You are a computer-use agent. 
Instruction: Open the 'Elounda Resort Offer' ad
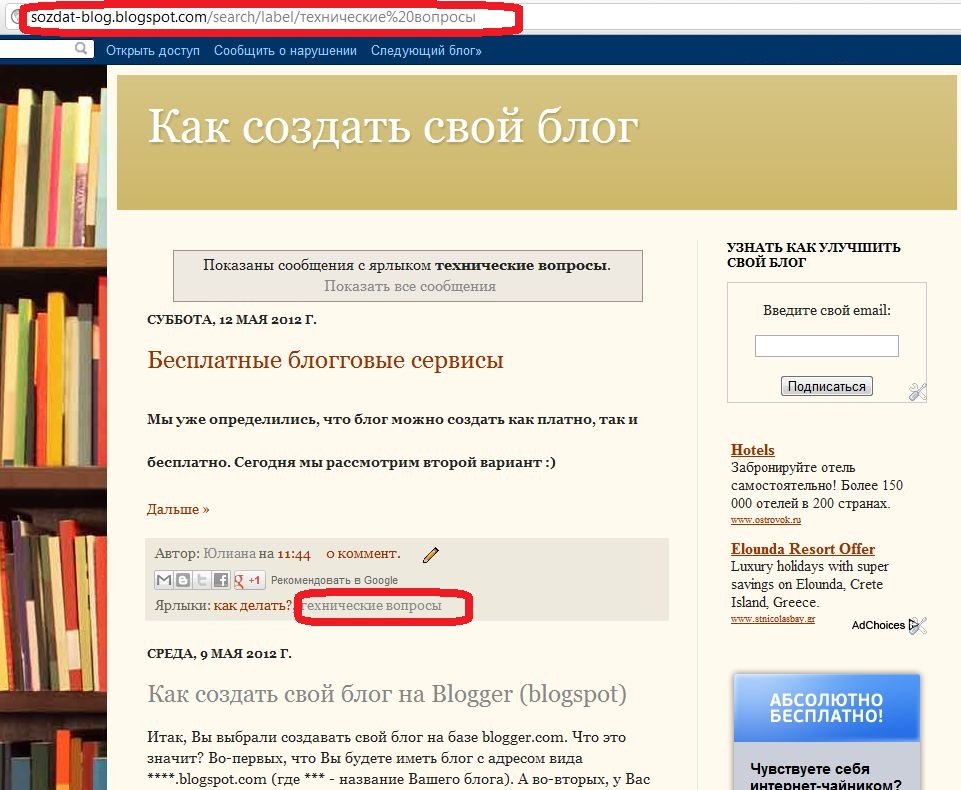coord(802,549)
